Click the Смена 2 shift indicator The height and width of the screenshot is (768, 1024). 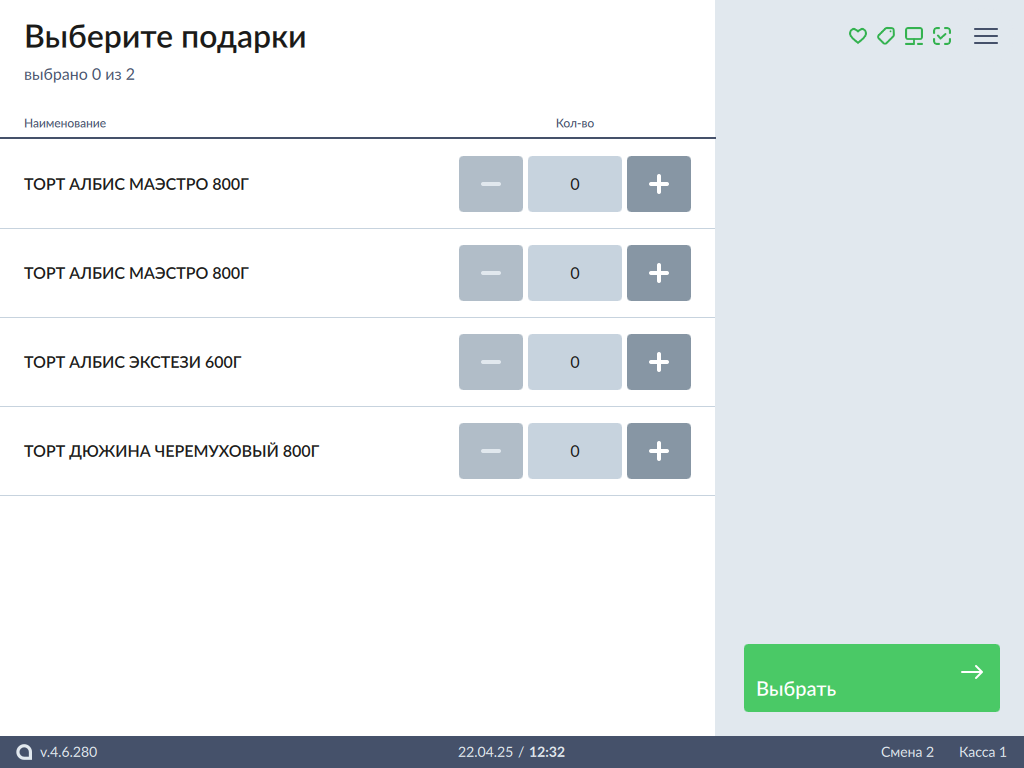click(907, 752)
